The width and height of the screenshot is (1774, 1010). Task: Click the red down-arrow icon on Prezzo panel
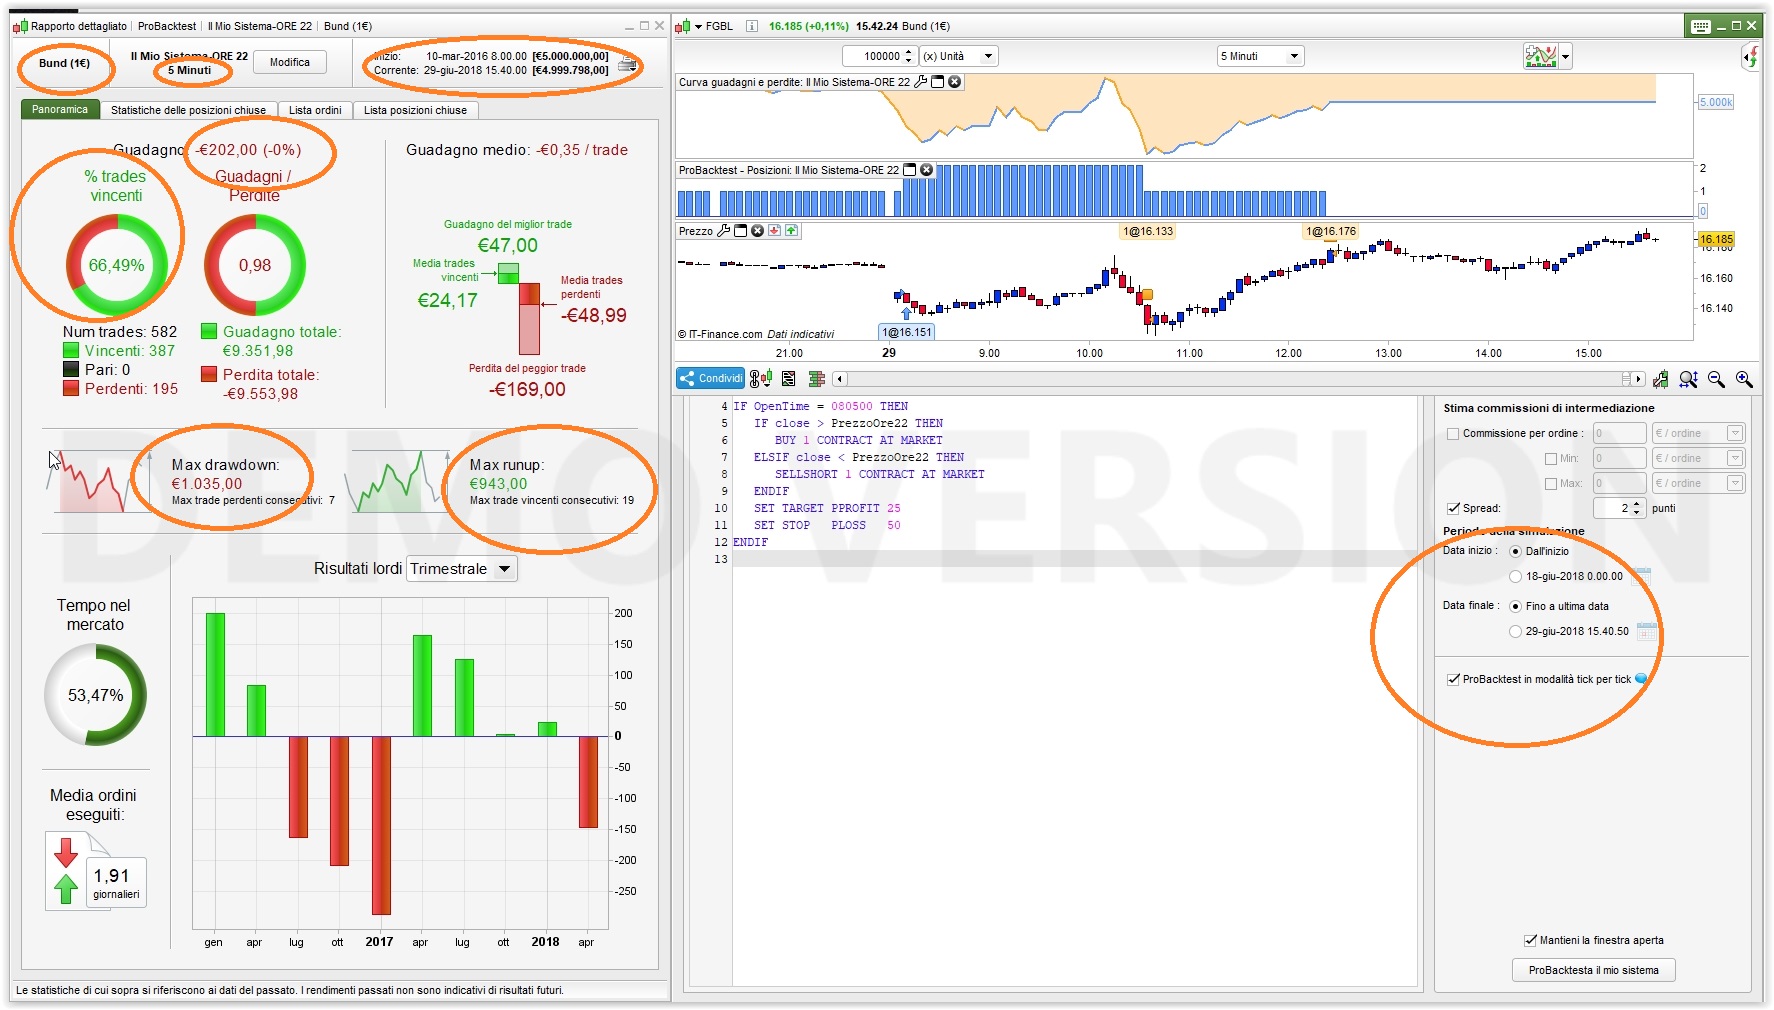coord(775,231)
